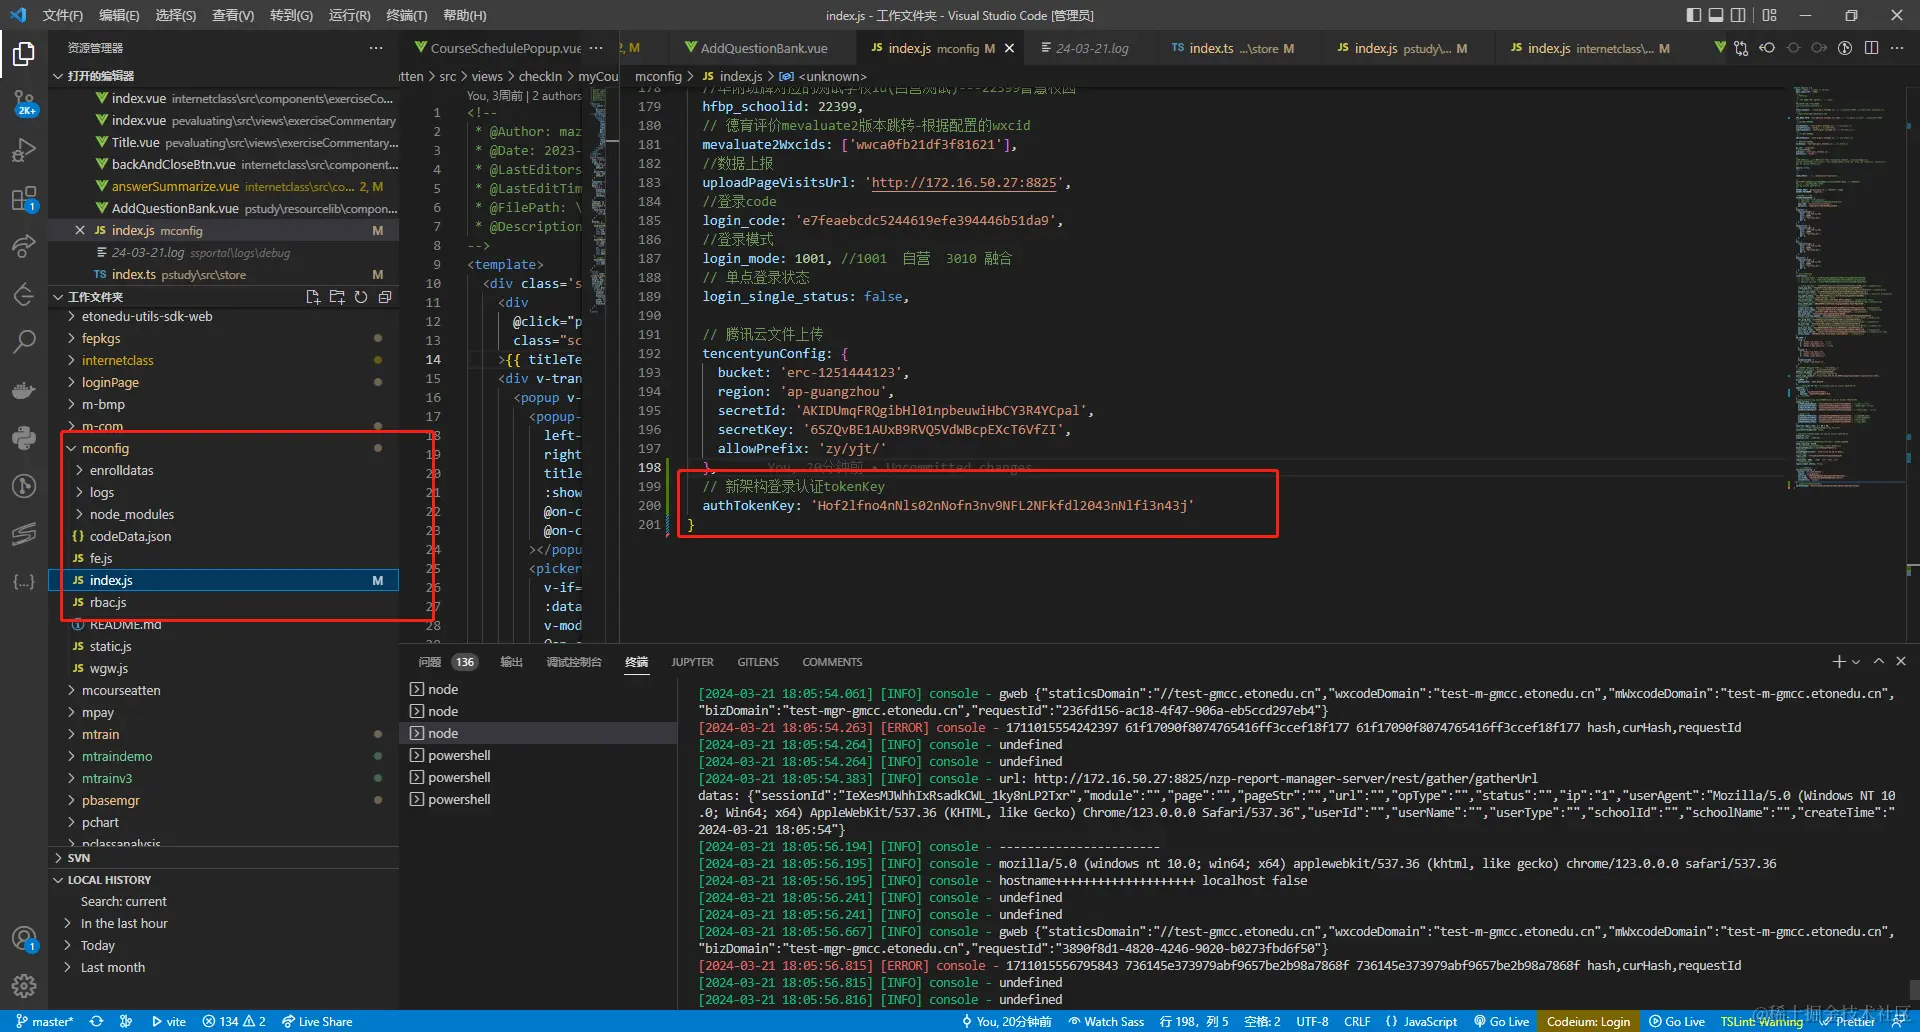1920x1032 pixels.
Task: Switch to the 问题 panel tab
Action: click(429, 662)
